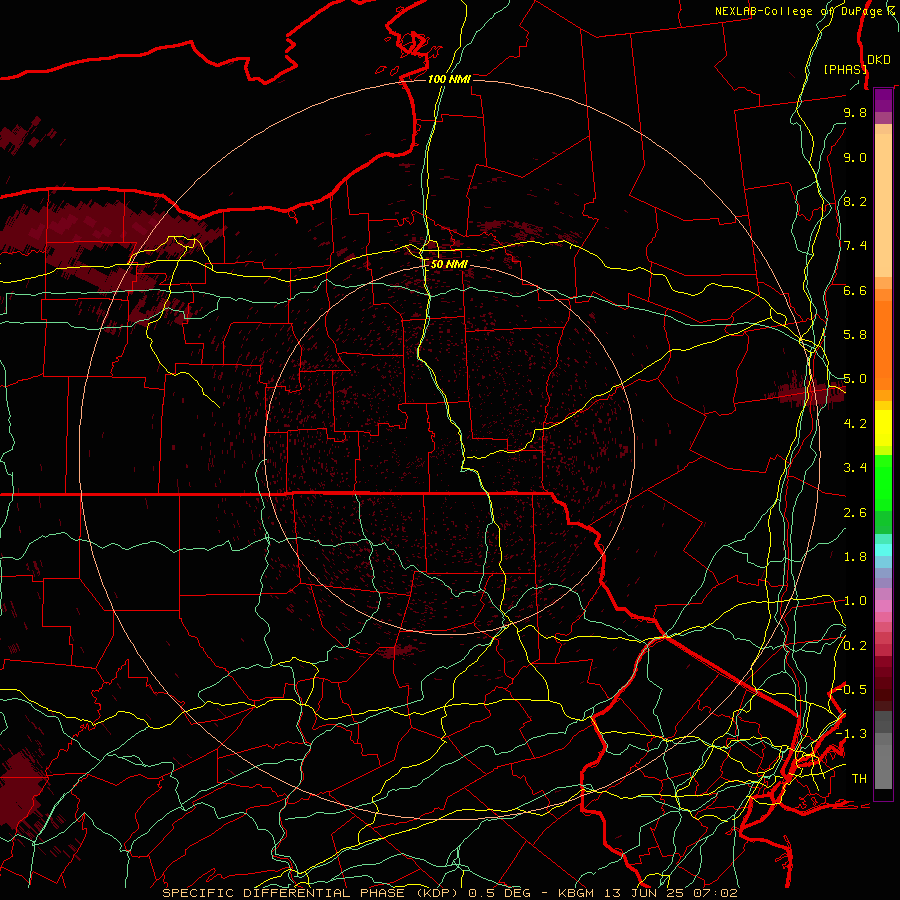Select the bright green band on the color scale
This screenshot has height=900, width=900.
(883, 483)
